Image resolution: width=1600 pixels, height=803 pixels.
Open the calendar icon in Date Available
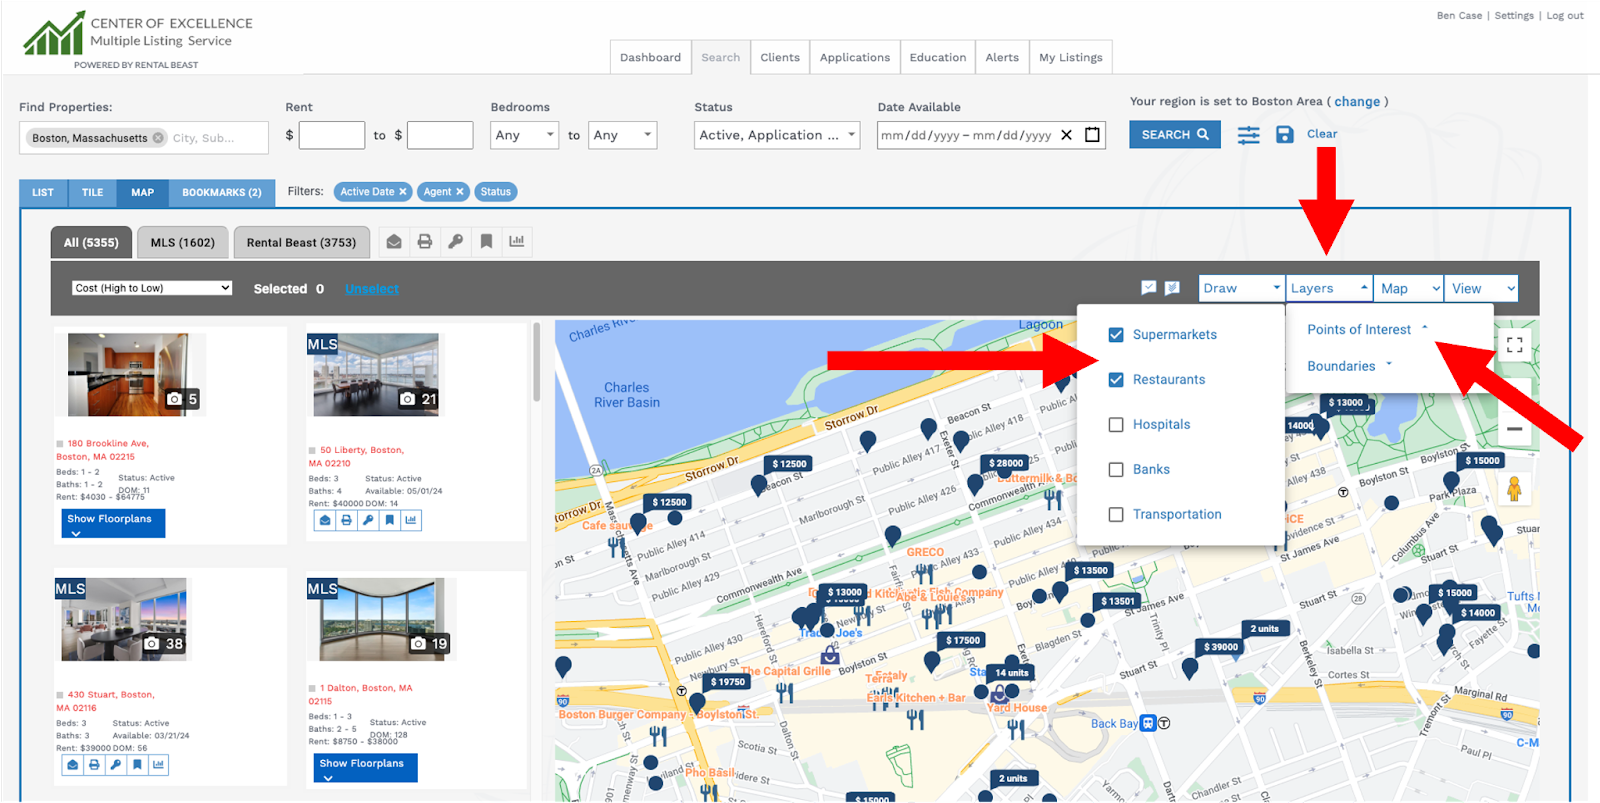1092,135
